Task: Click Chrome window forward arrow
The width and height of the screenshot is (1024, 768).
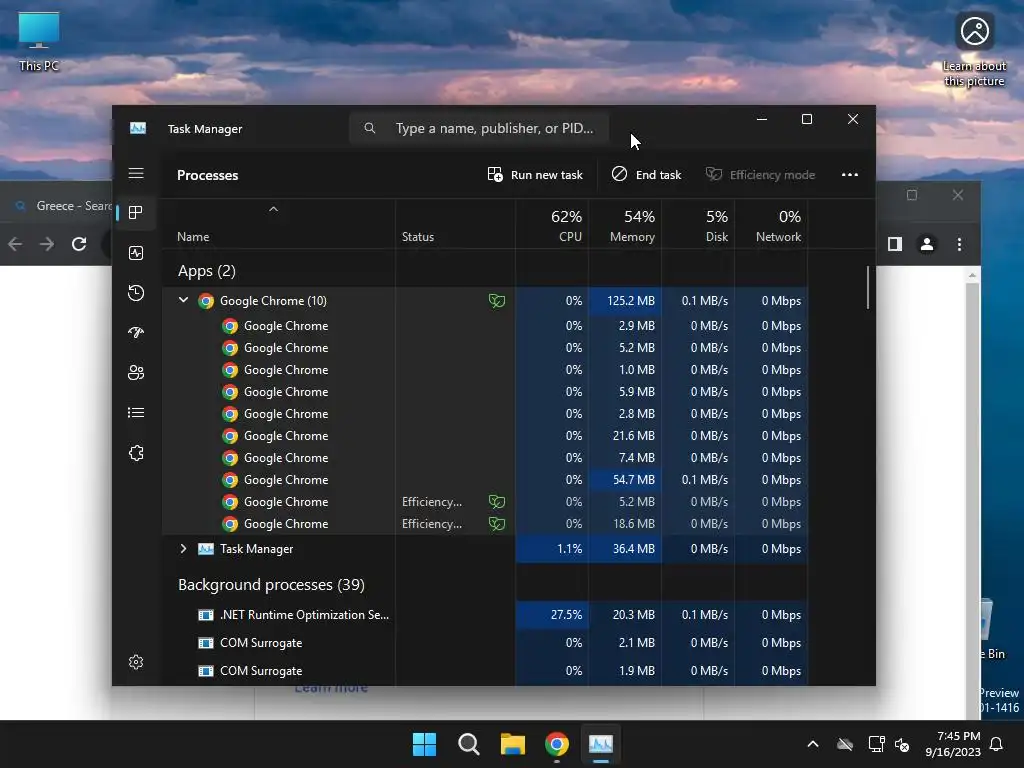Action: click(46, 244)
